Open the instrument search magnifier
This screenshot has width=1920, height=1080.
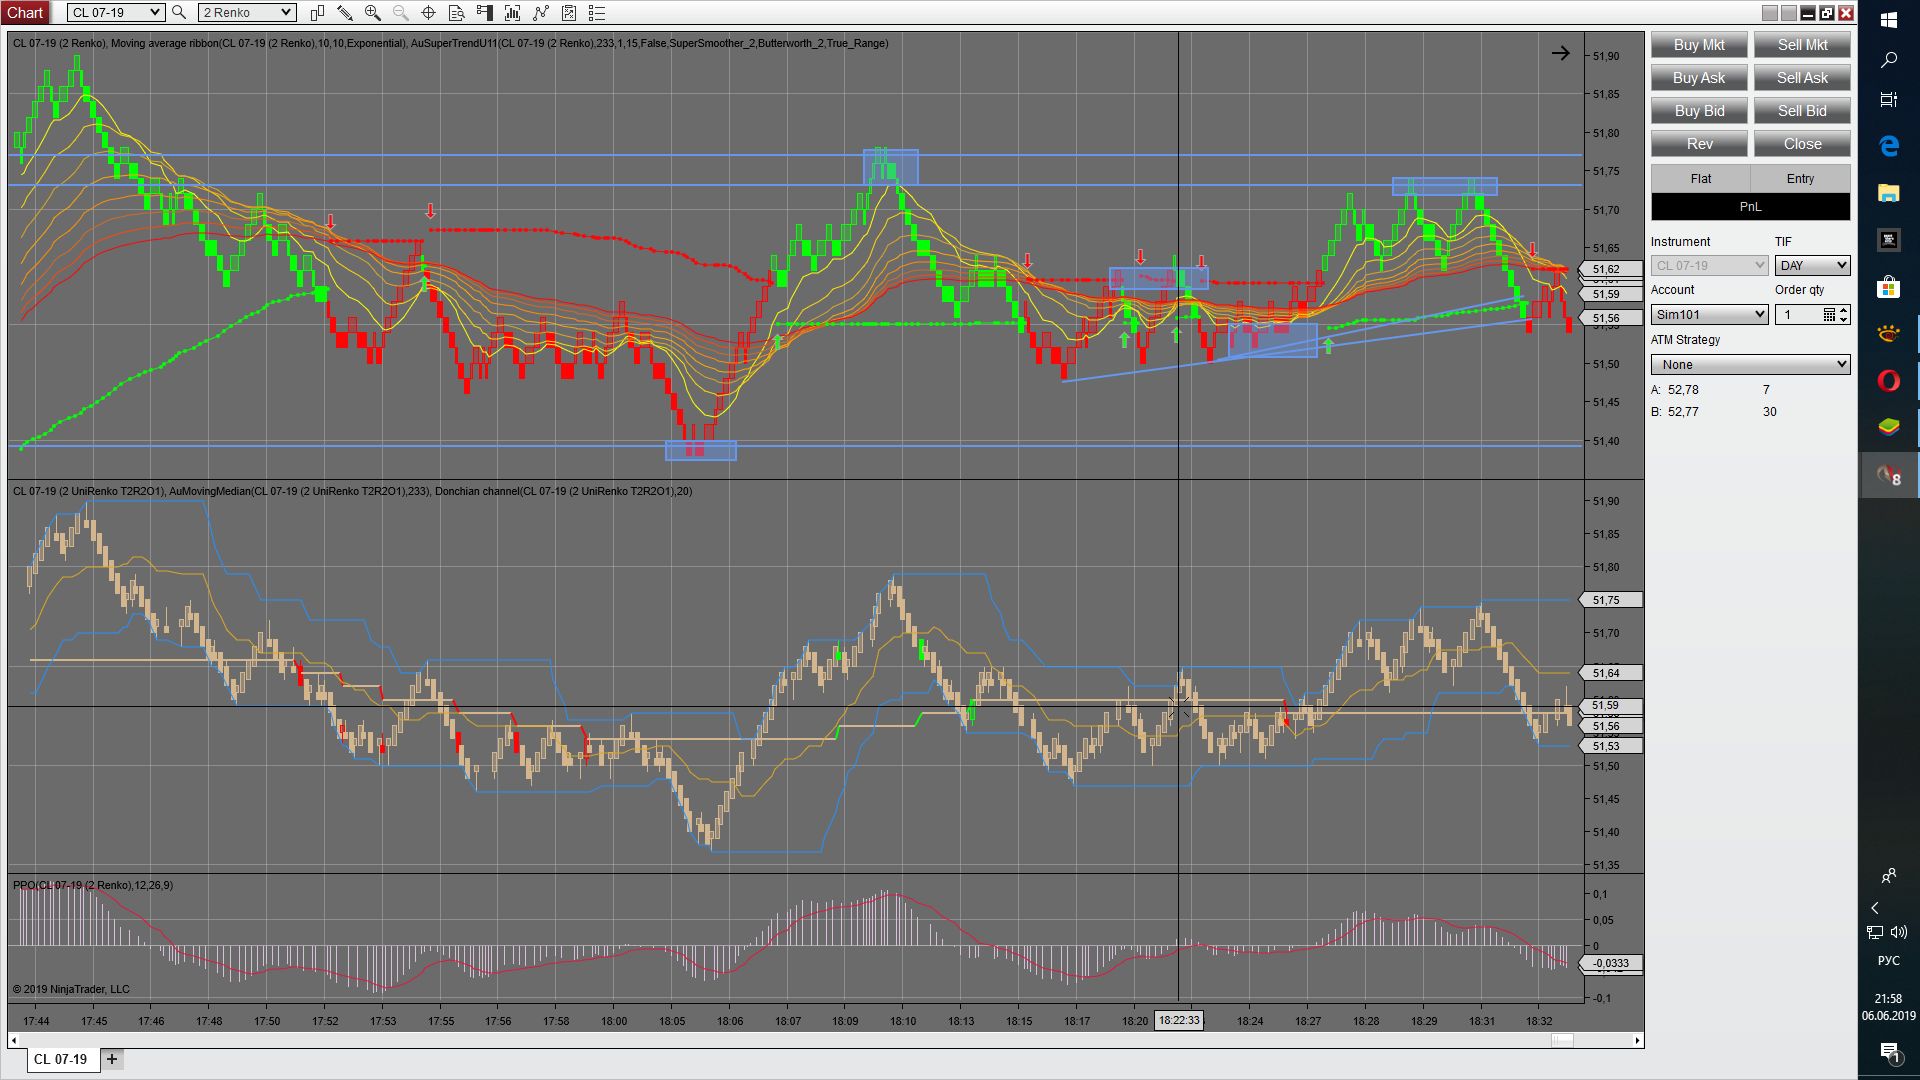(179, 13)
